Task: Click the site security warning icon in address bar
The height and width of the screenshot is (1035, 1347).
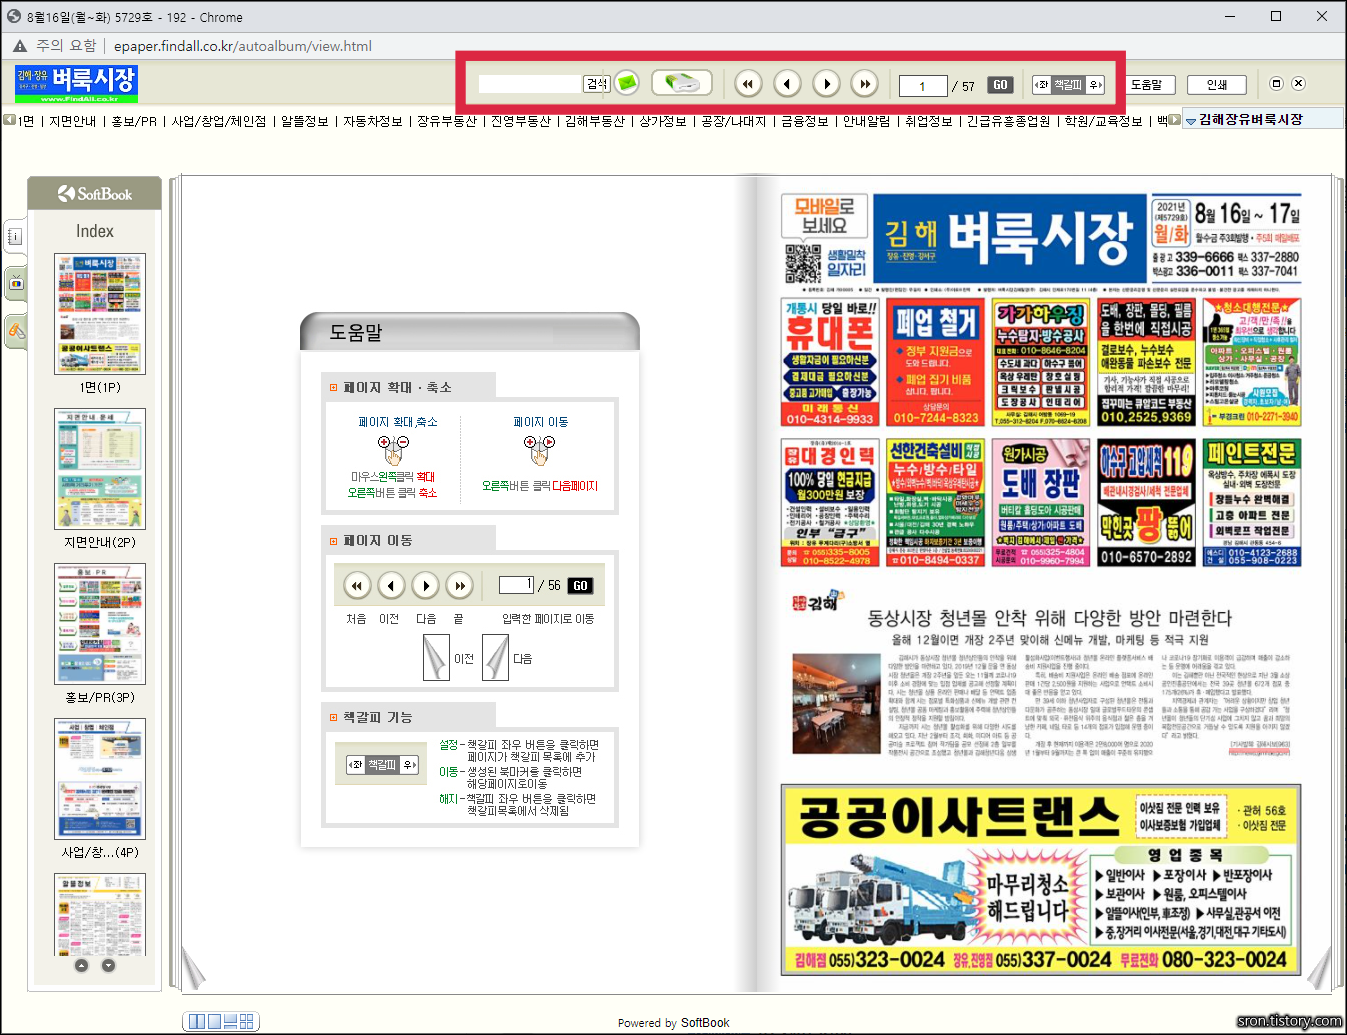Action: (20, 46)
